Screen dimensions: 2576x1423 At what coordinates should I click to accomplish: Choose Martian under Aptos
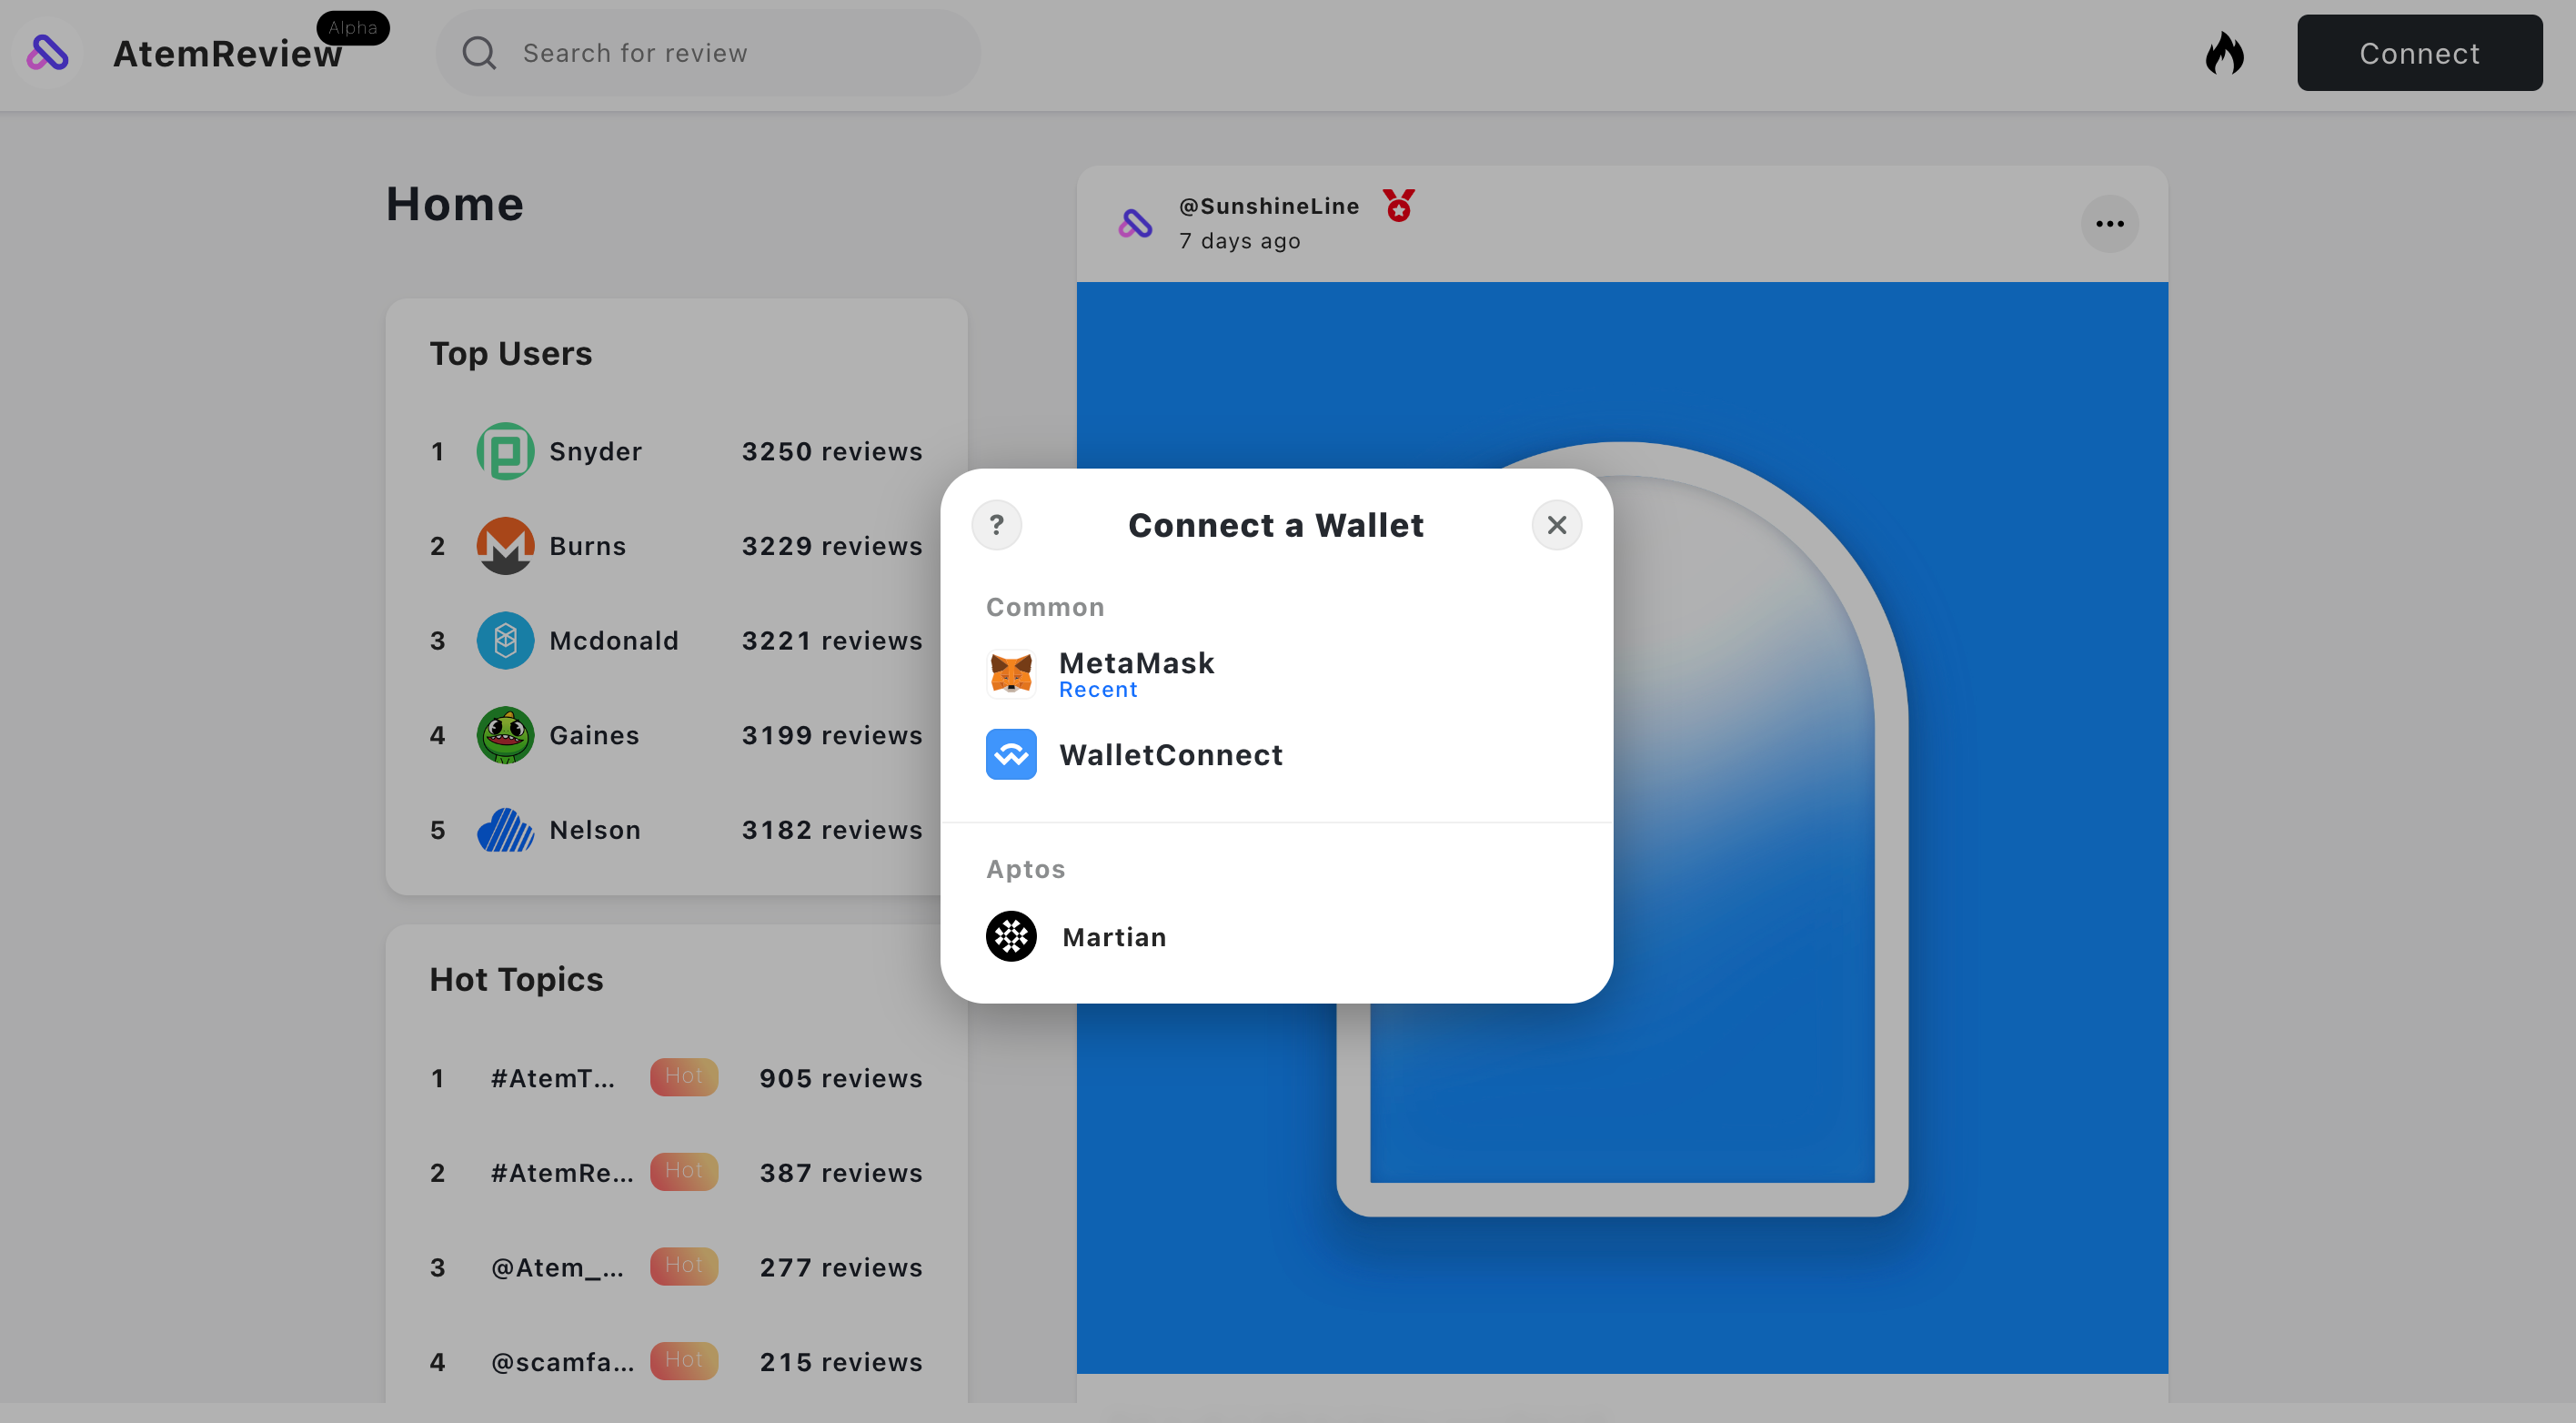coord(1113,937)
